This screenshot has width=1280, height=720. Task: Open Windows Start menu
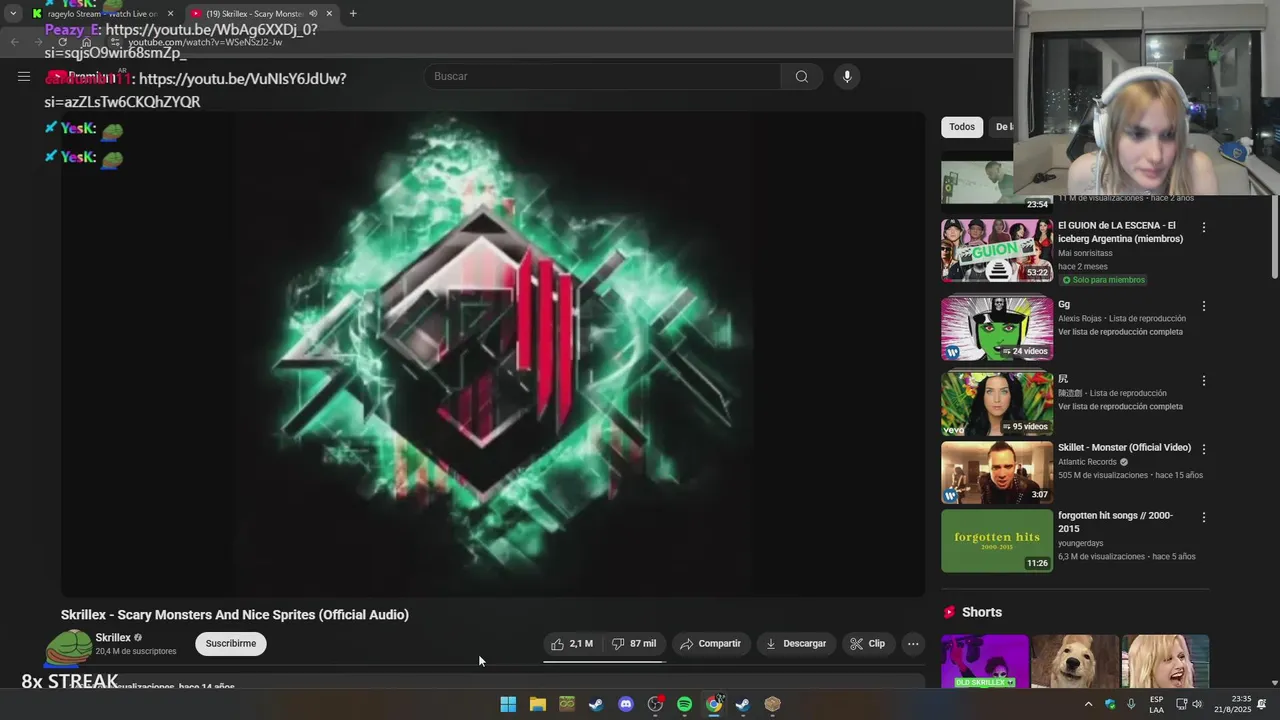point(508,704)
